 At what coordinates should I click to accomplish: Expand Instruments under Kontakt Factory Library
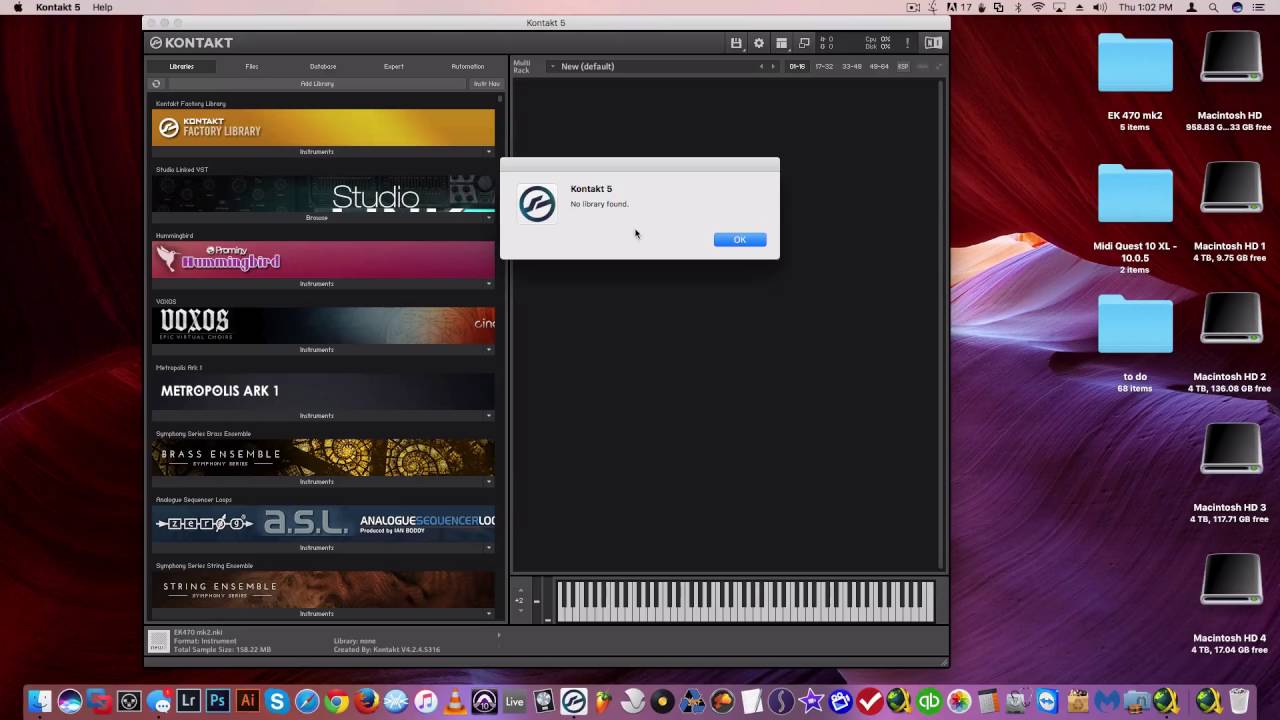(323, 151)
